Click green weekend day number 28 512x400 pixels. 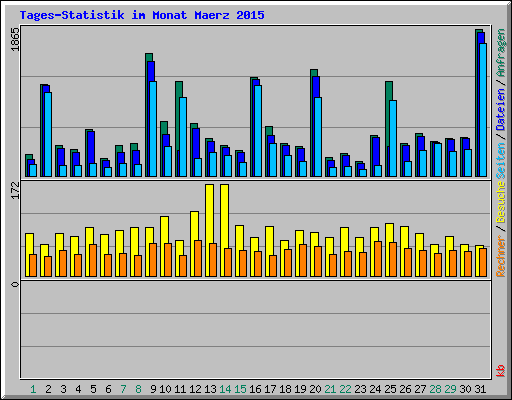(x=435, y=389)
